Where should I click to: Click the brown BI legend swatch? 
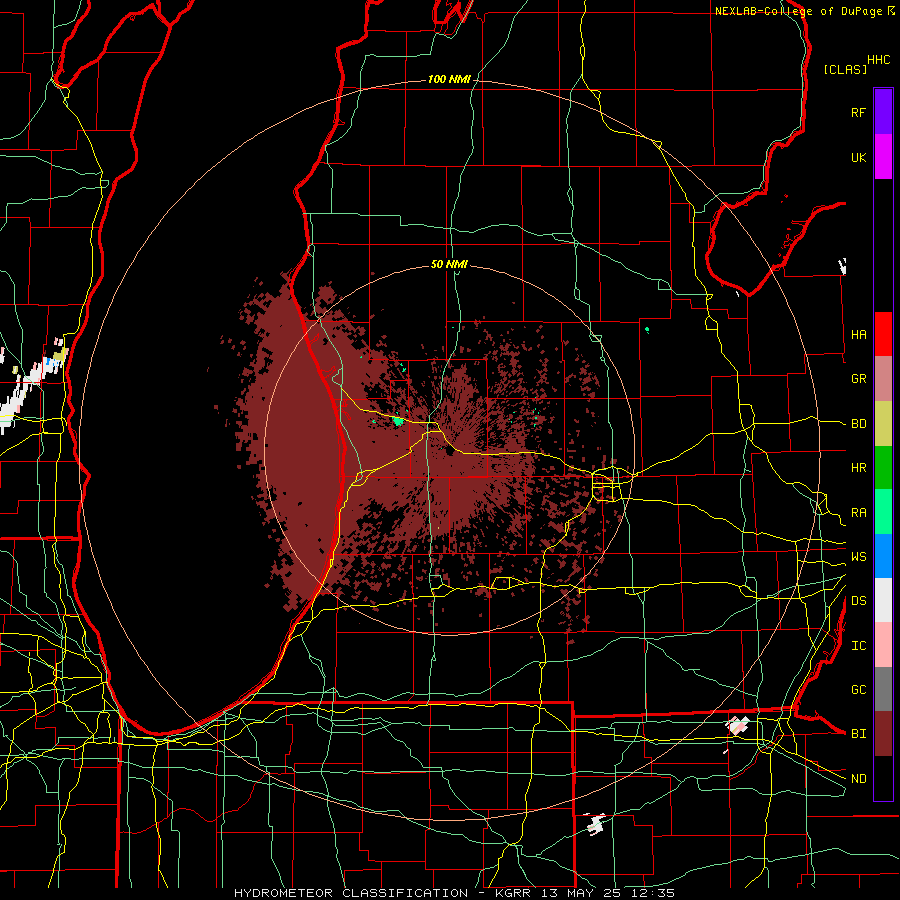883,734
